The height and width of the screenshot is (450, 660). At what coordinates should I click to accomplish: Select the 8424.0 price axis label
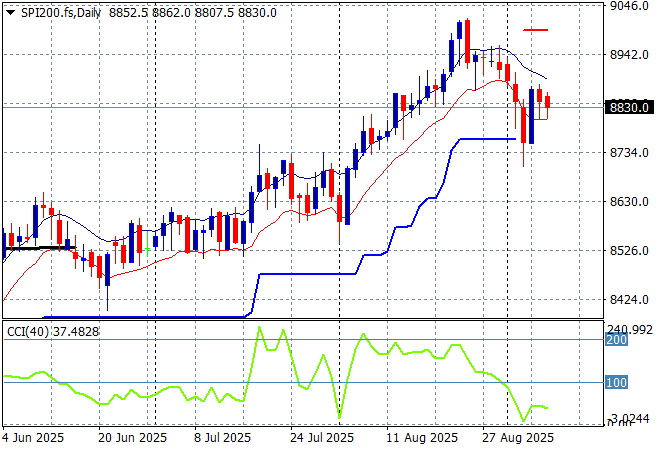click(x=629, y=300)
